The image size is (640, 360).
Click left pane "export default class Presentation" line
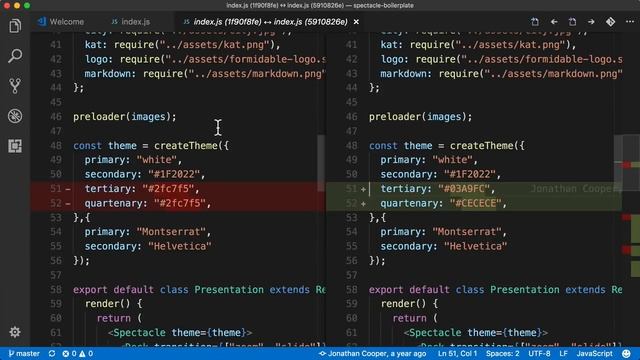pyautogui.click(x=199, y=289)
